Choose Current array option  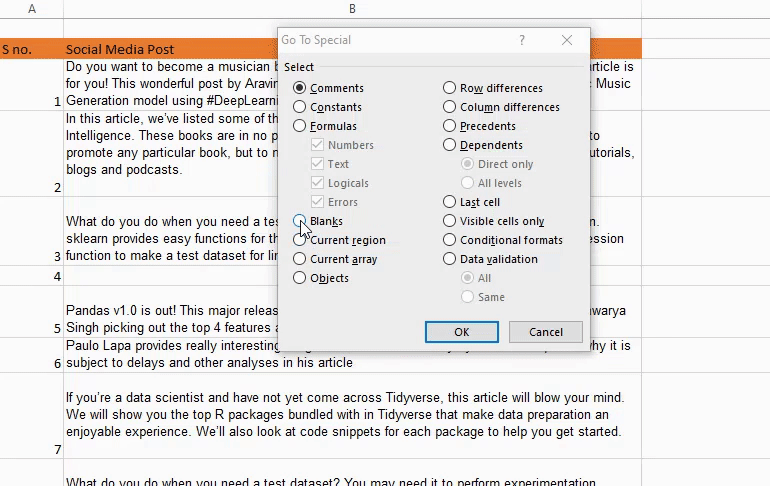[x=300, y=259]
